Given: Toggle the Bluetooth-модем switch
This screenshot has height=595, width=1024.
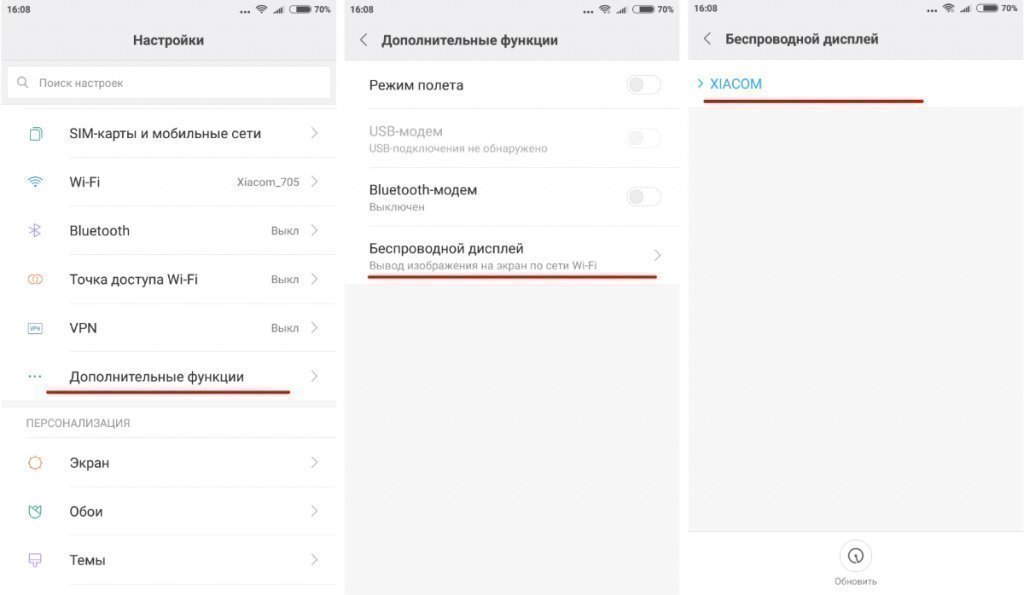Looking at the screenshot, I should [x=643, y=197].
